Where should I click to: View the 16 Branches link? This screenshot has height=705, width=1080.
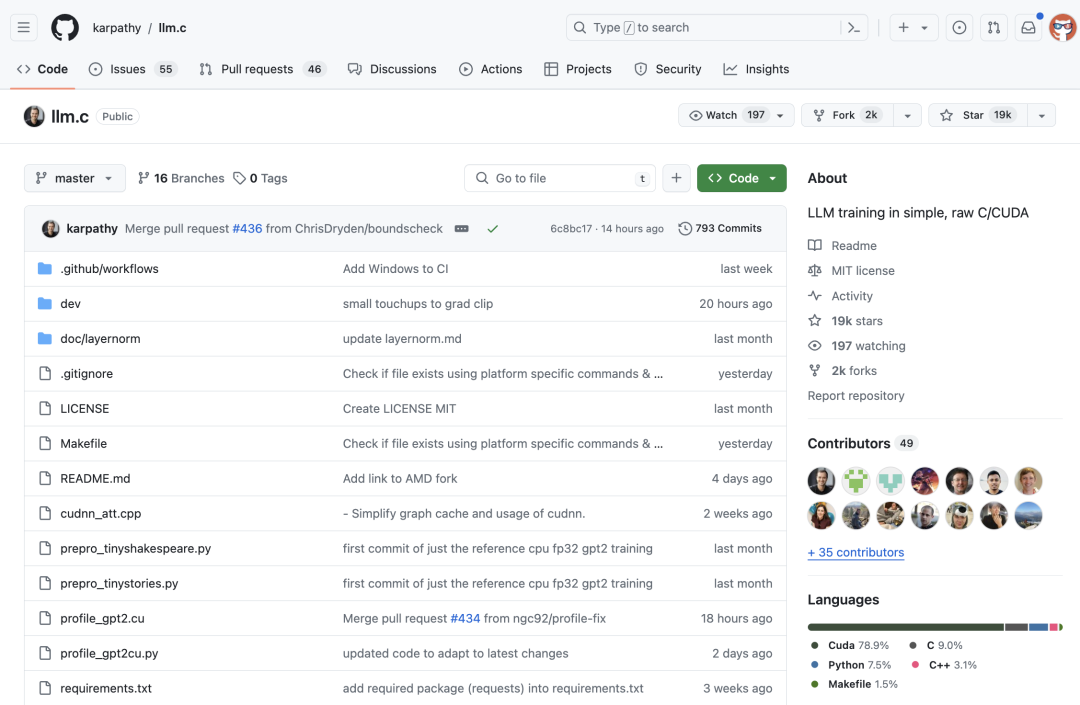[x=181, y=178]
